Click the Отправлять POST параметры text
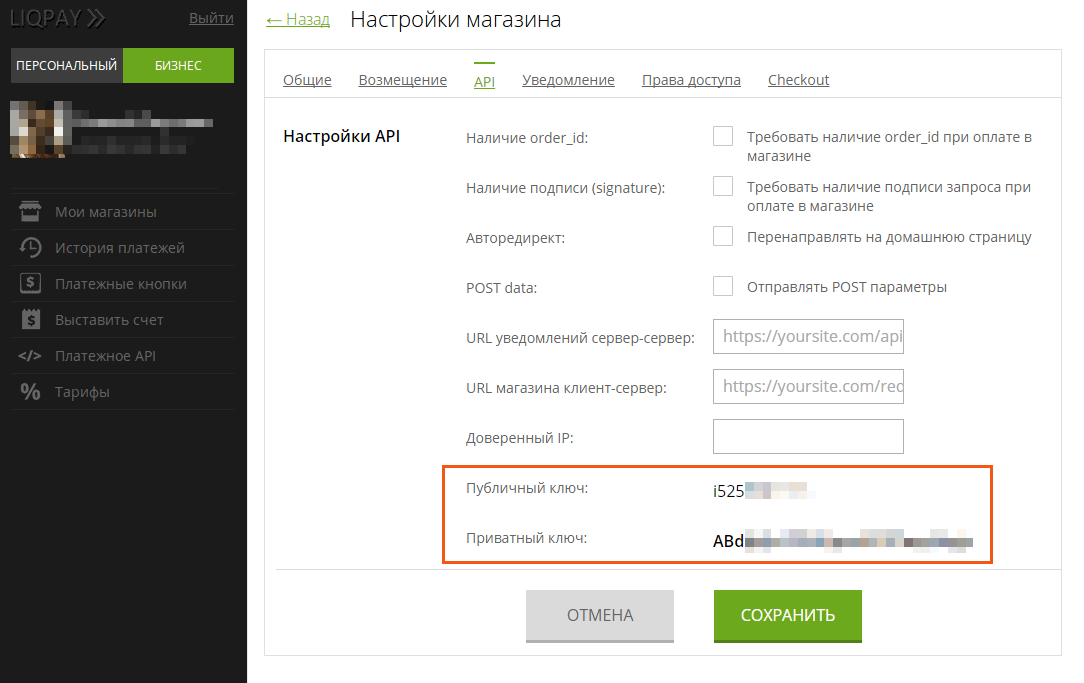 pos(847,287)
